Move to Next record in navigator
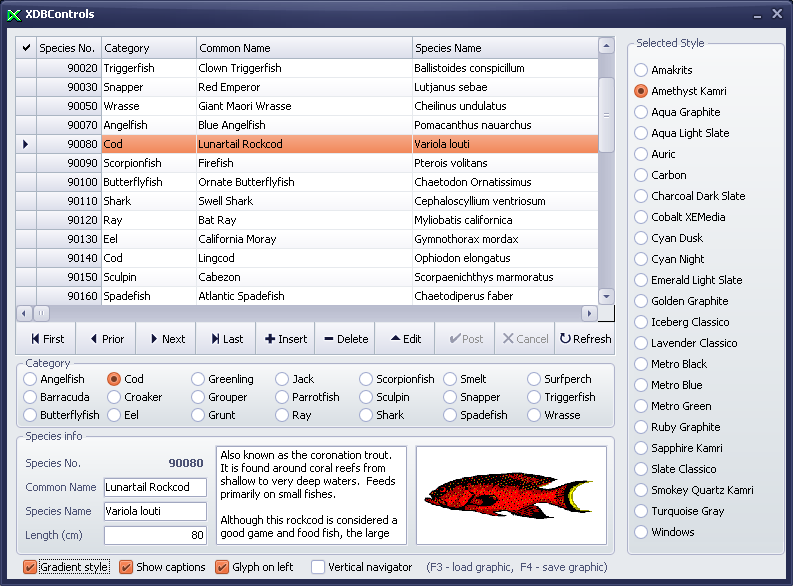The width and height of the screenshot is (793, 586). point(165,339)
